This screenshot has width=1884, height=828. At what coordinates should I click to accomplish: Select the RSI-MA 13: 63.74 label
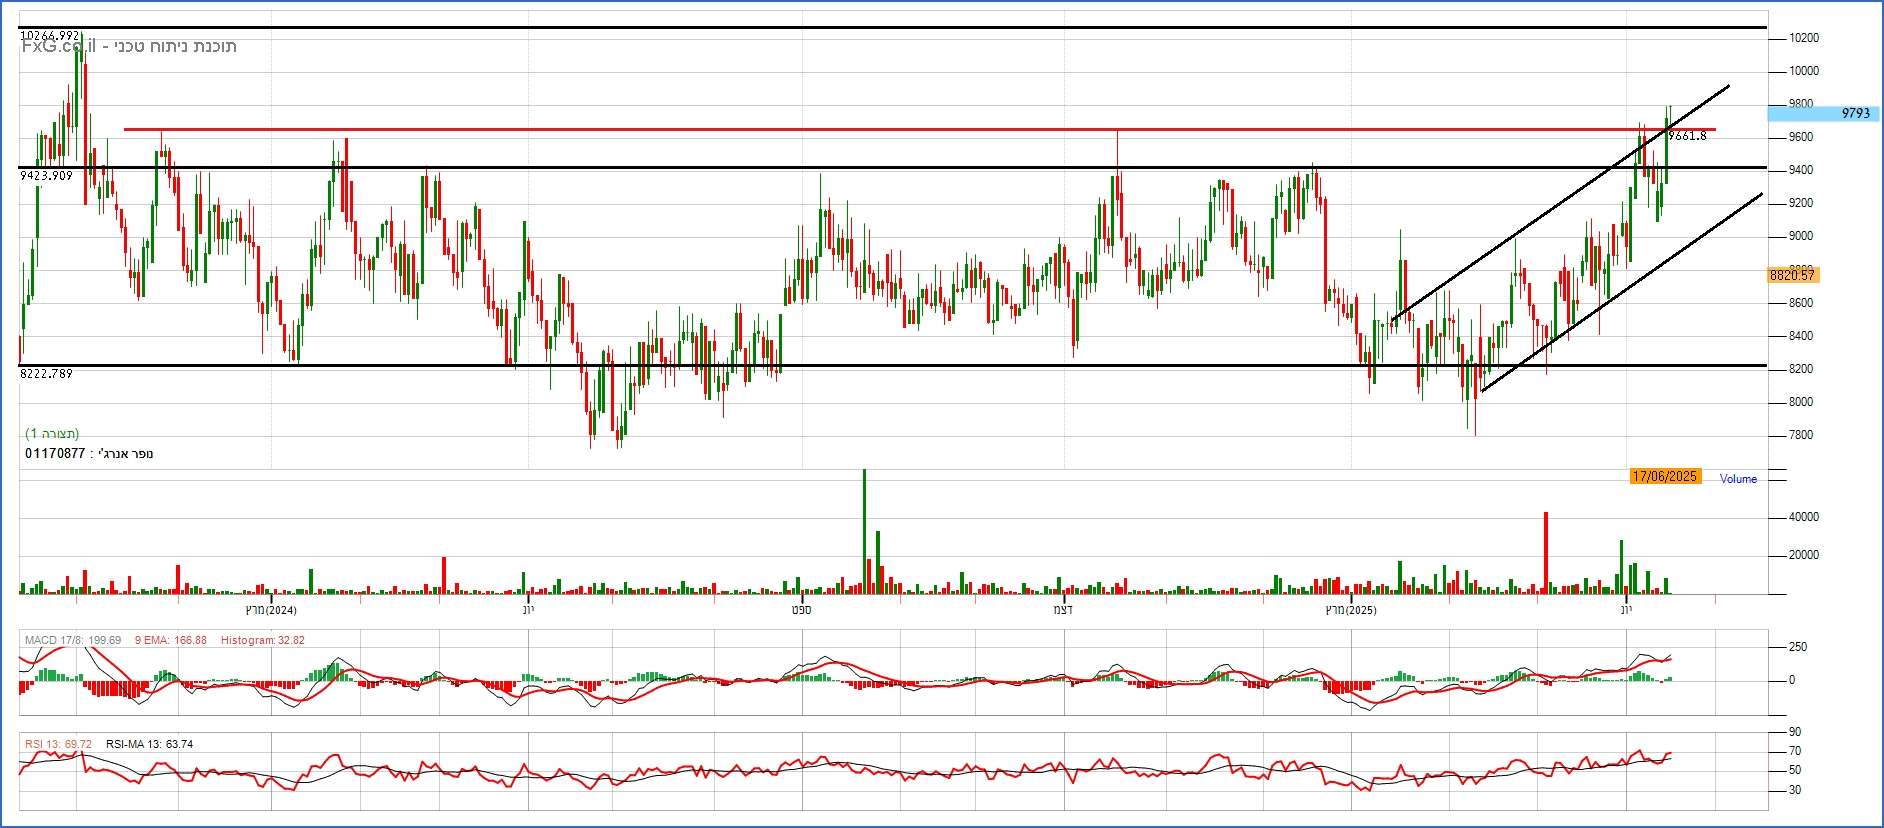click(x=149, y=744)
